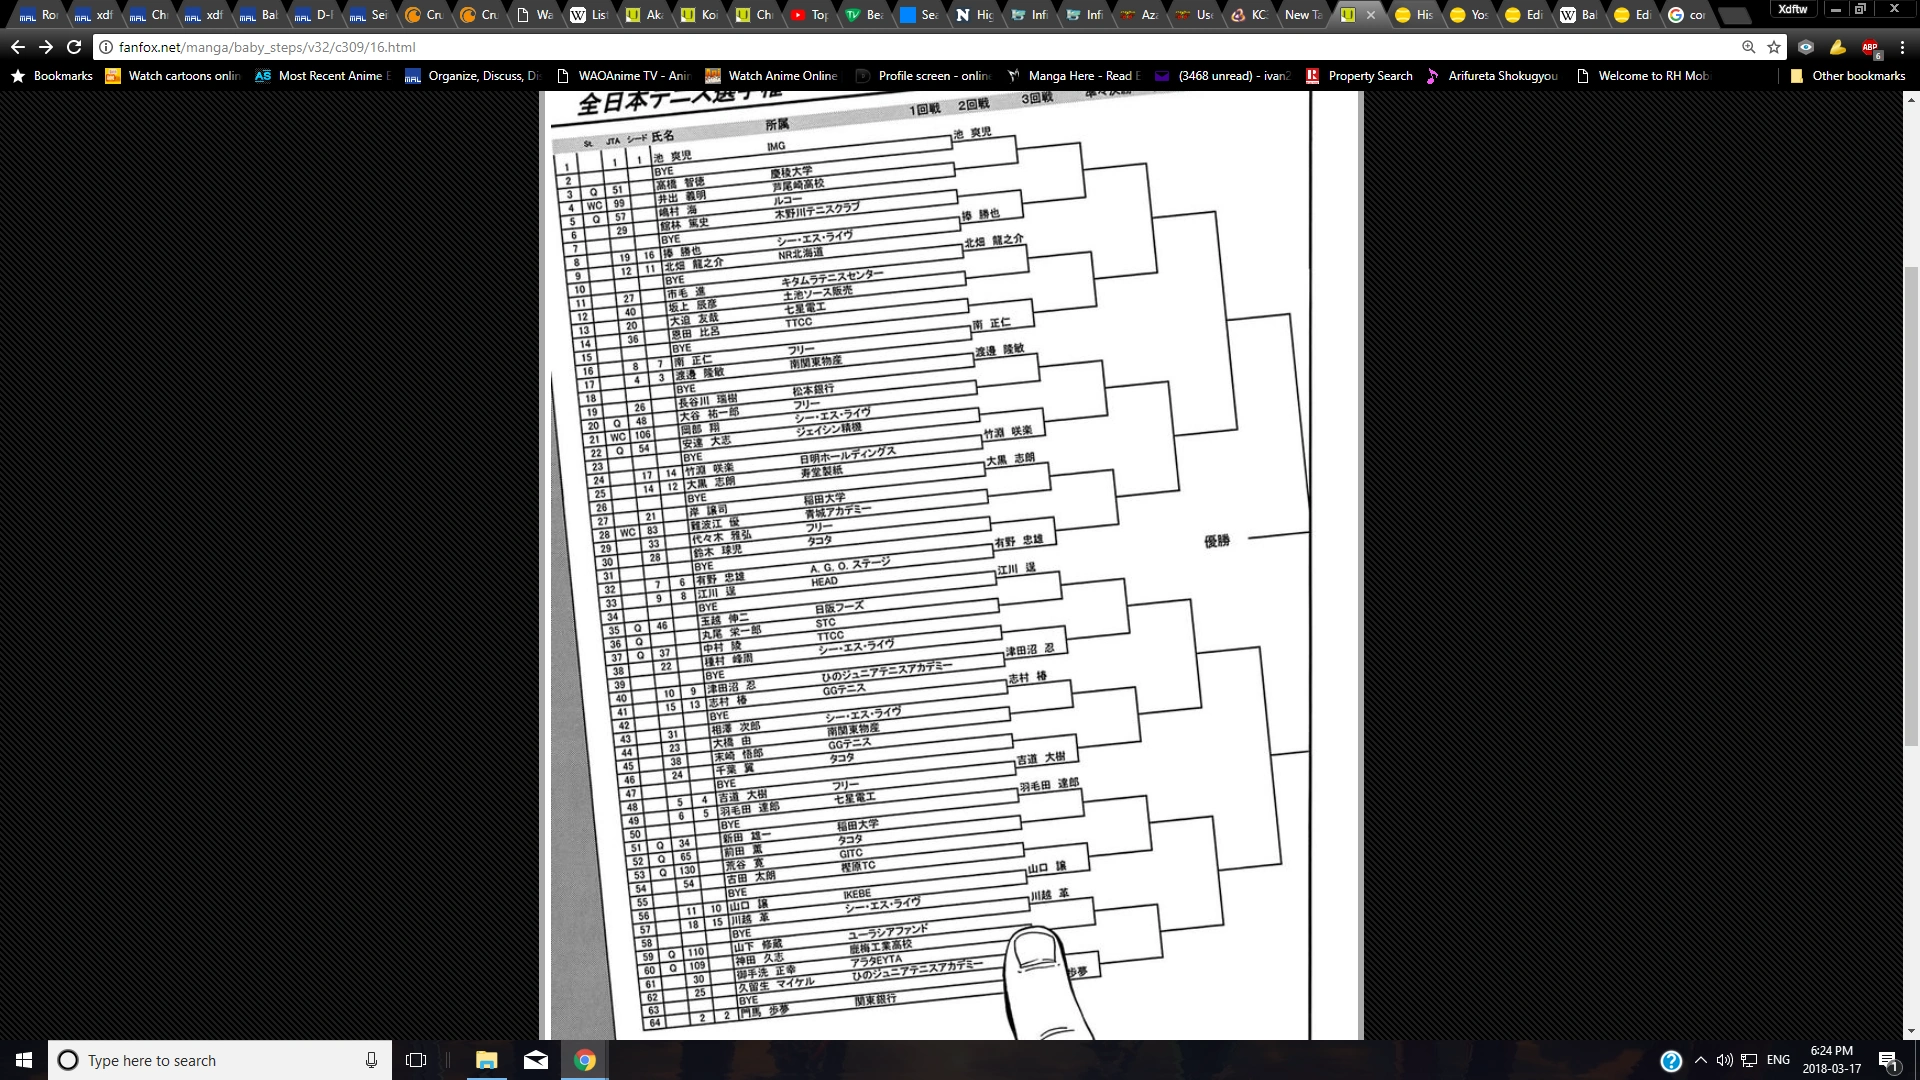This screenshot has width=1920, height=1080.
Task: Open the page zoom indicator icon
Action: pyautogui.click(x=1748, y=47)
